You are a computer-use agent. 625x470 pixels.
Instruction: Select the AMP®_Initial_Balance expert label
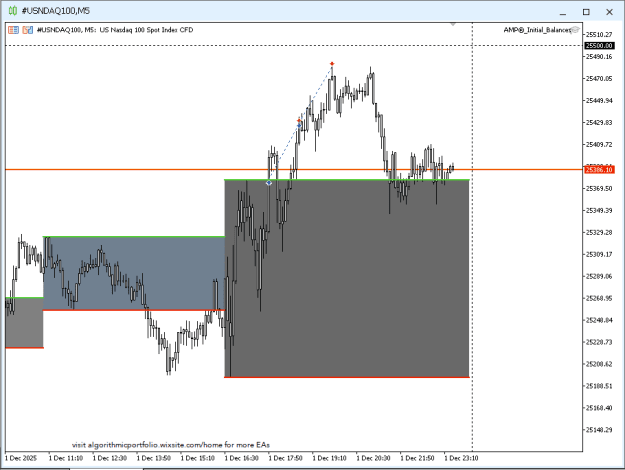(x=537, y=30)
